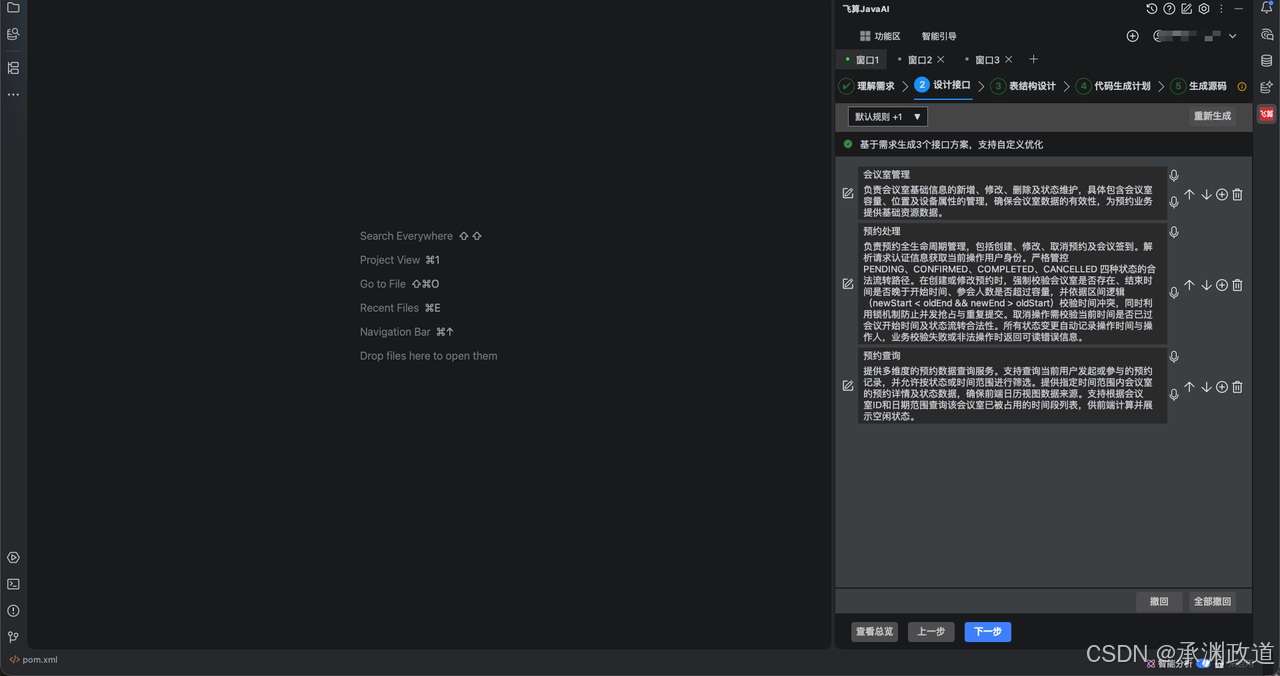Click the title microphone for 预约处理
This screenshot has height=676, width=1280.
pos(1174,232)
